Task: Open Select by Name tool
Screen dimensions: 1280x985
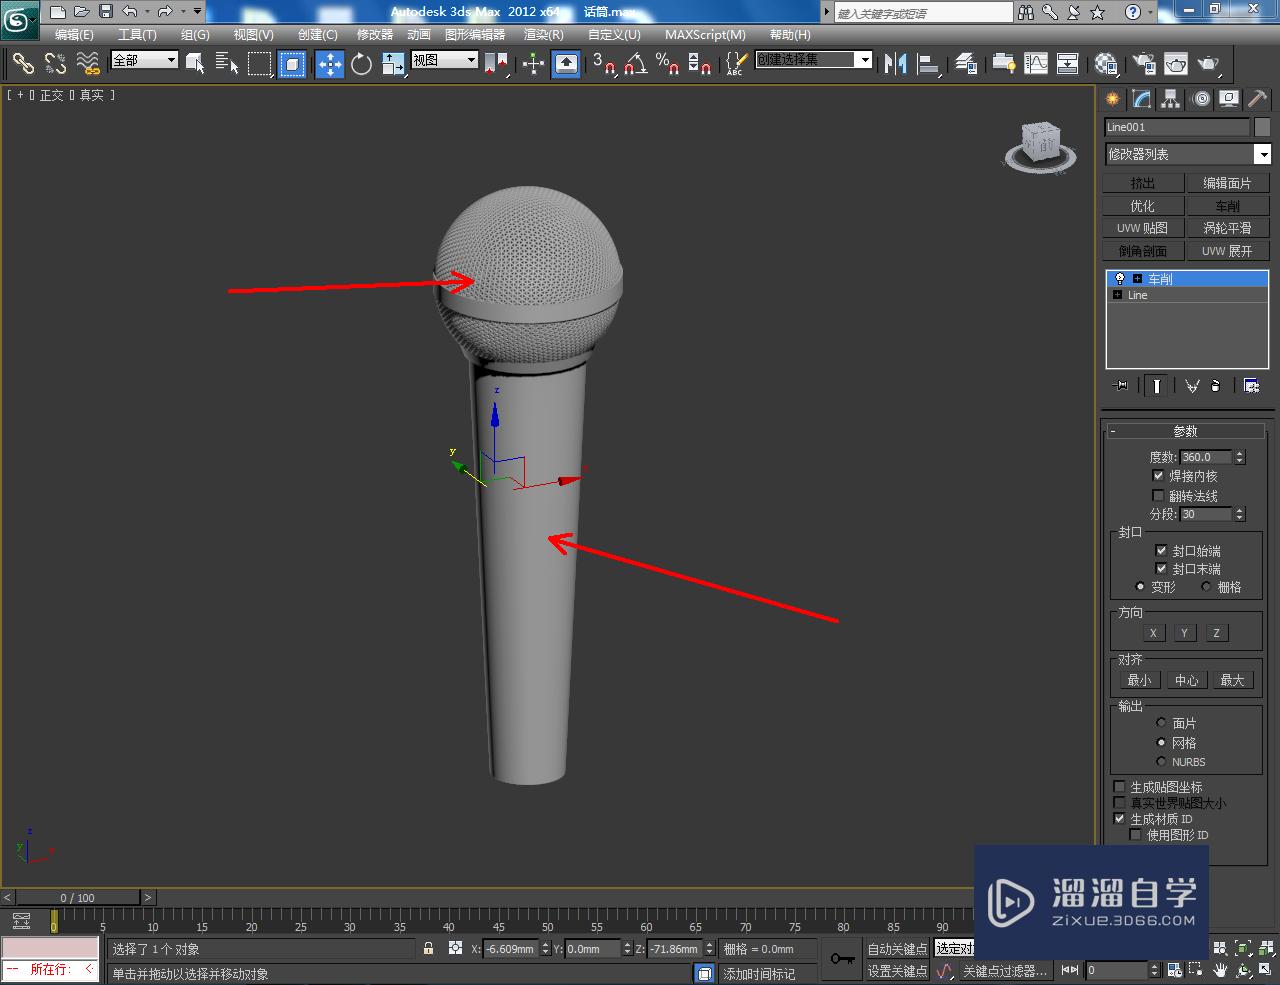Action: click(x=227, y=64)
